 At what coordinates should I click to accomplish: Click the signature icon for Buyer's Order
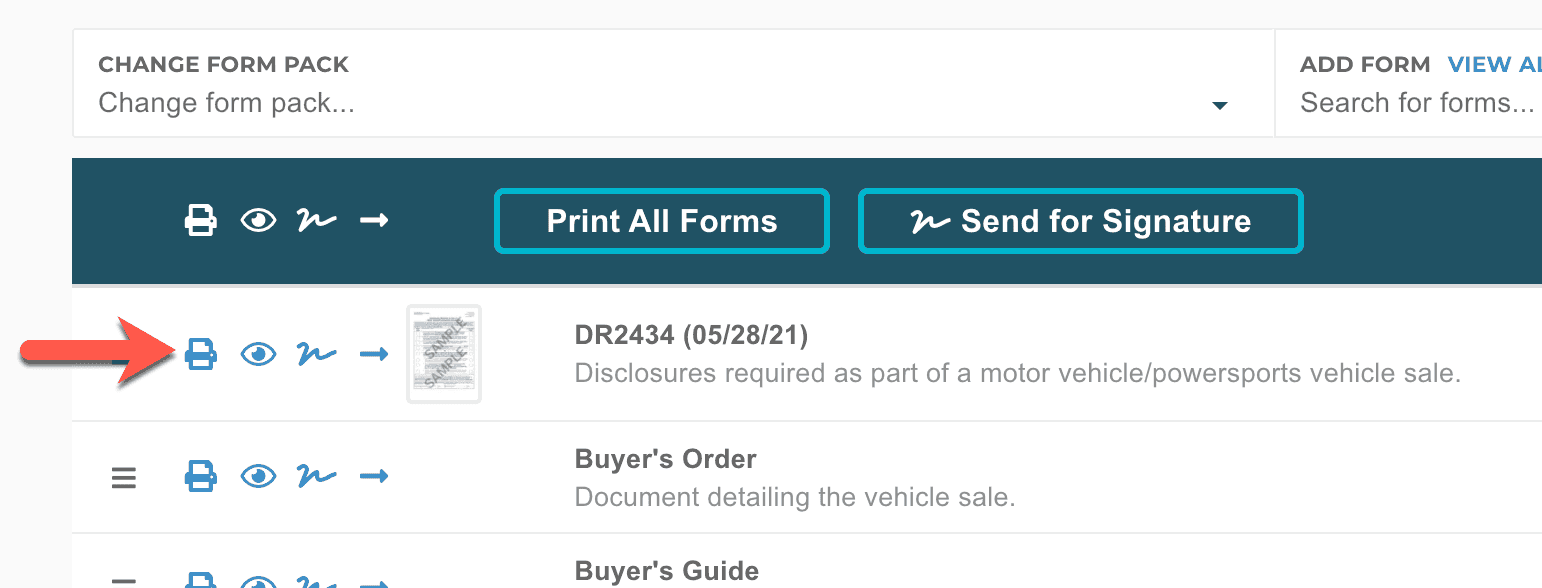tap(316, 476)
